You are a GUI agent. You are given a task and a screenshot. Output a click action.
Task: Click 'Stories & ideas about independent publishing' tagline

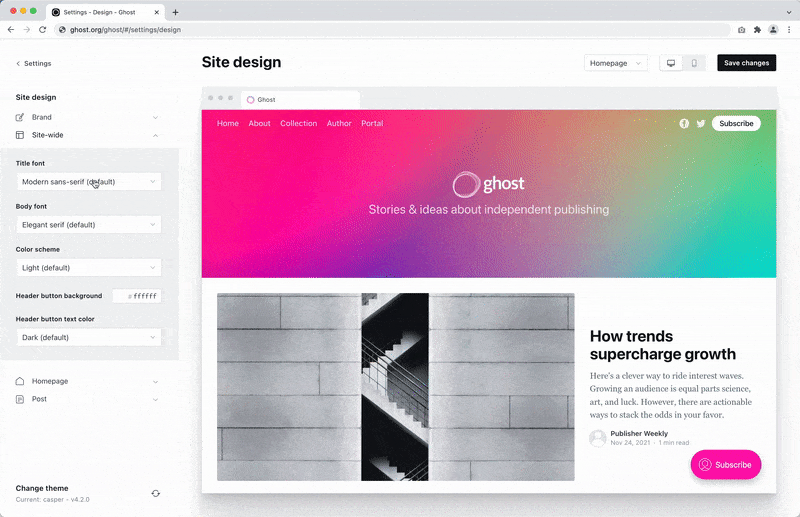[x=489, y=210]
